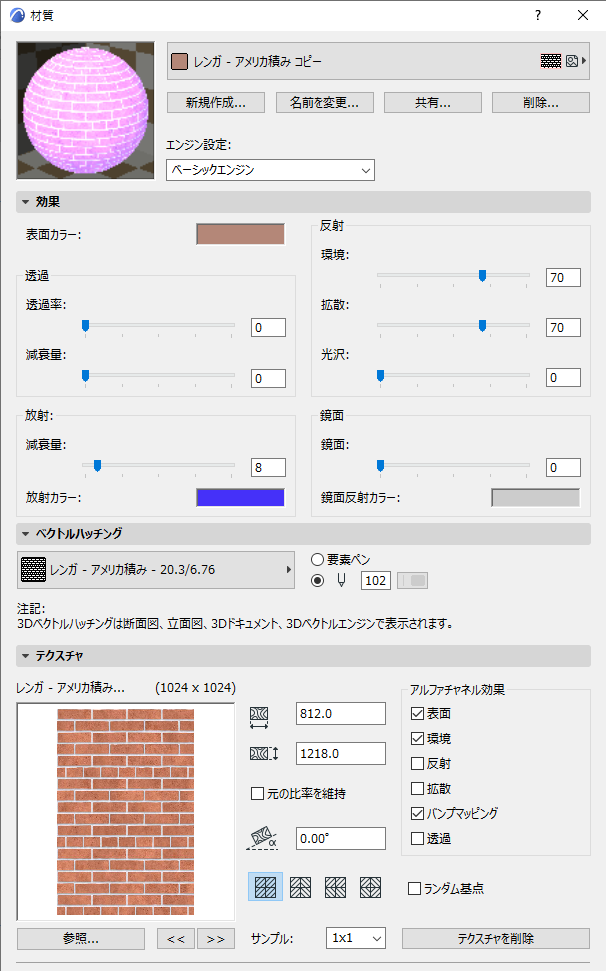Click the texture width field 812.0
The image size is (606, 971).
341,713
